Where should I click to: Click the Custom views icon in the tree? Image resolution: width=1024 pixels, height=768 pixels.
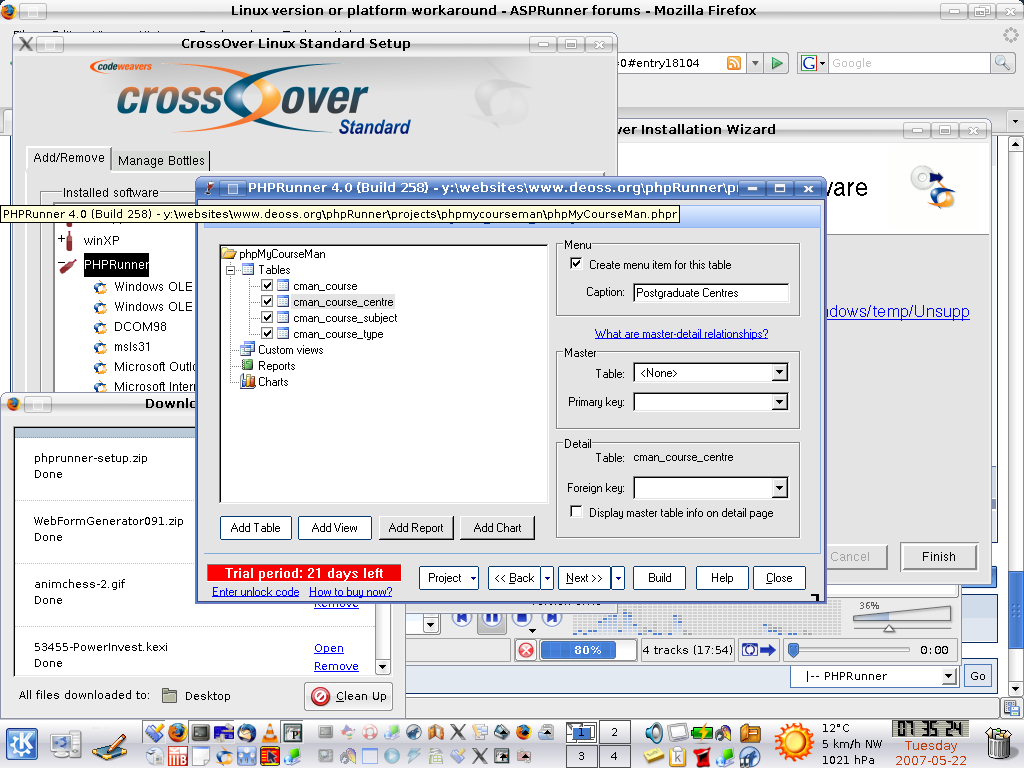[x=248, y=349]
